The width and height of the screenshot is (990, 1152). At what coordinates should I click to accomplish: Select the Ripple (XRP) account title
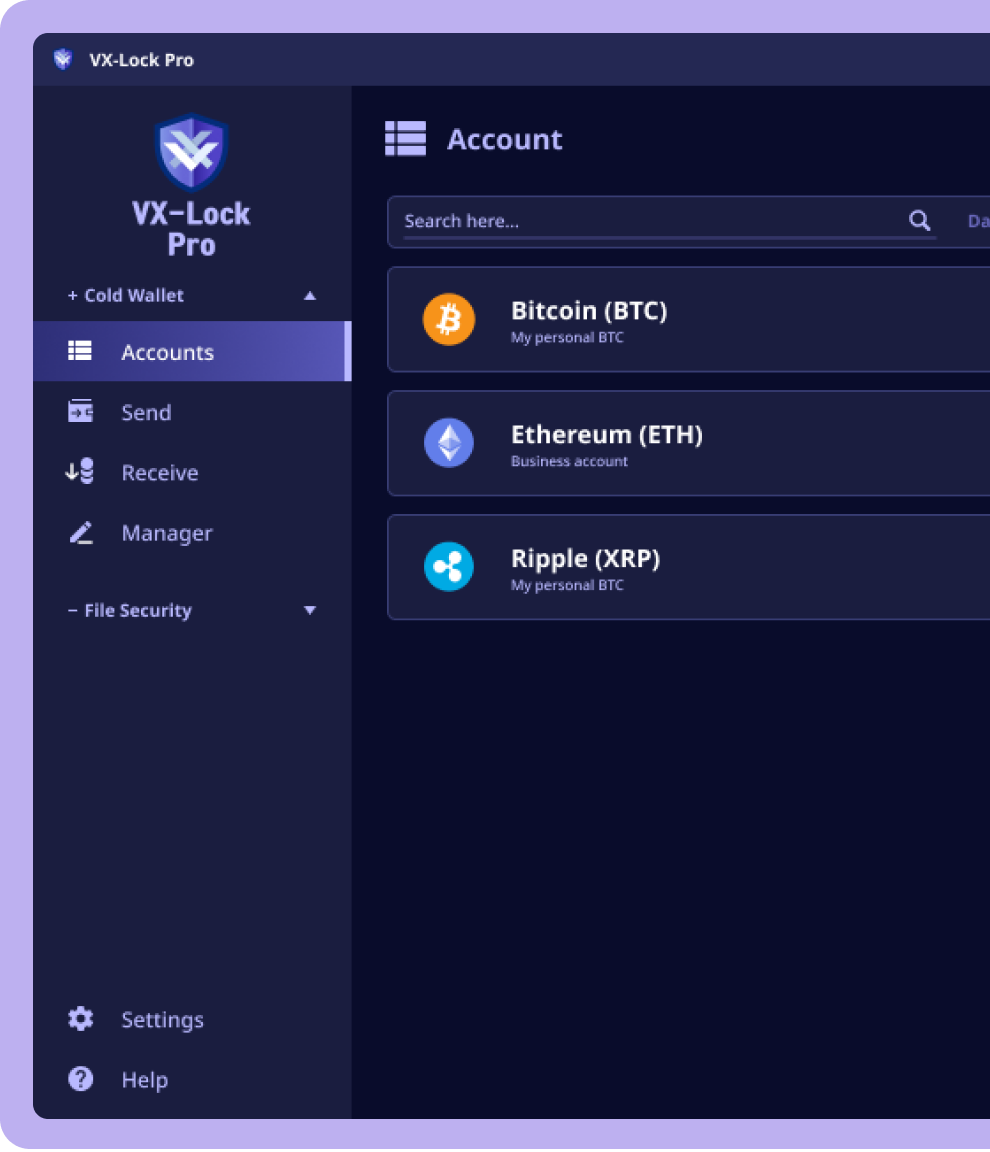pyautogui.click(x=585, y=559)
